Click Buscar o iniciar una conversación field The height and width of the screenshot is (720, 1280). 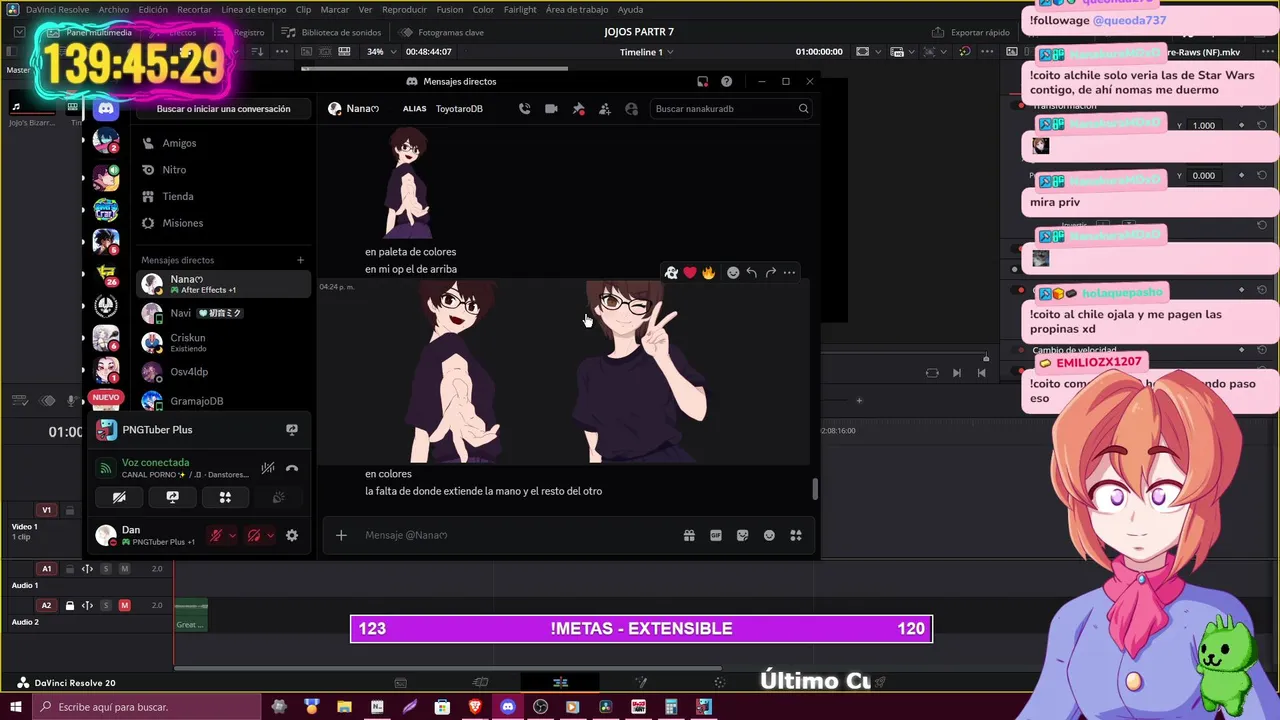click(223, 109)
